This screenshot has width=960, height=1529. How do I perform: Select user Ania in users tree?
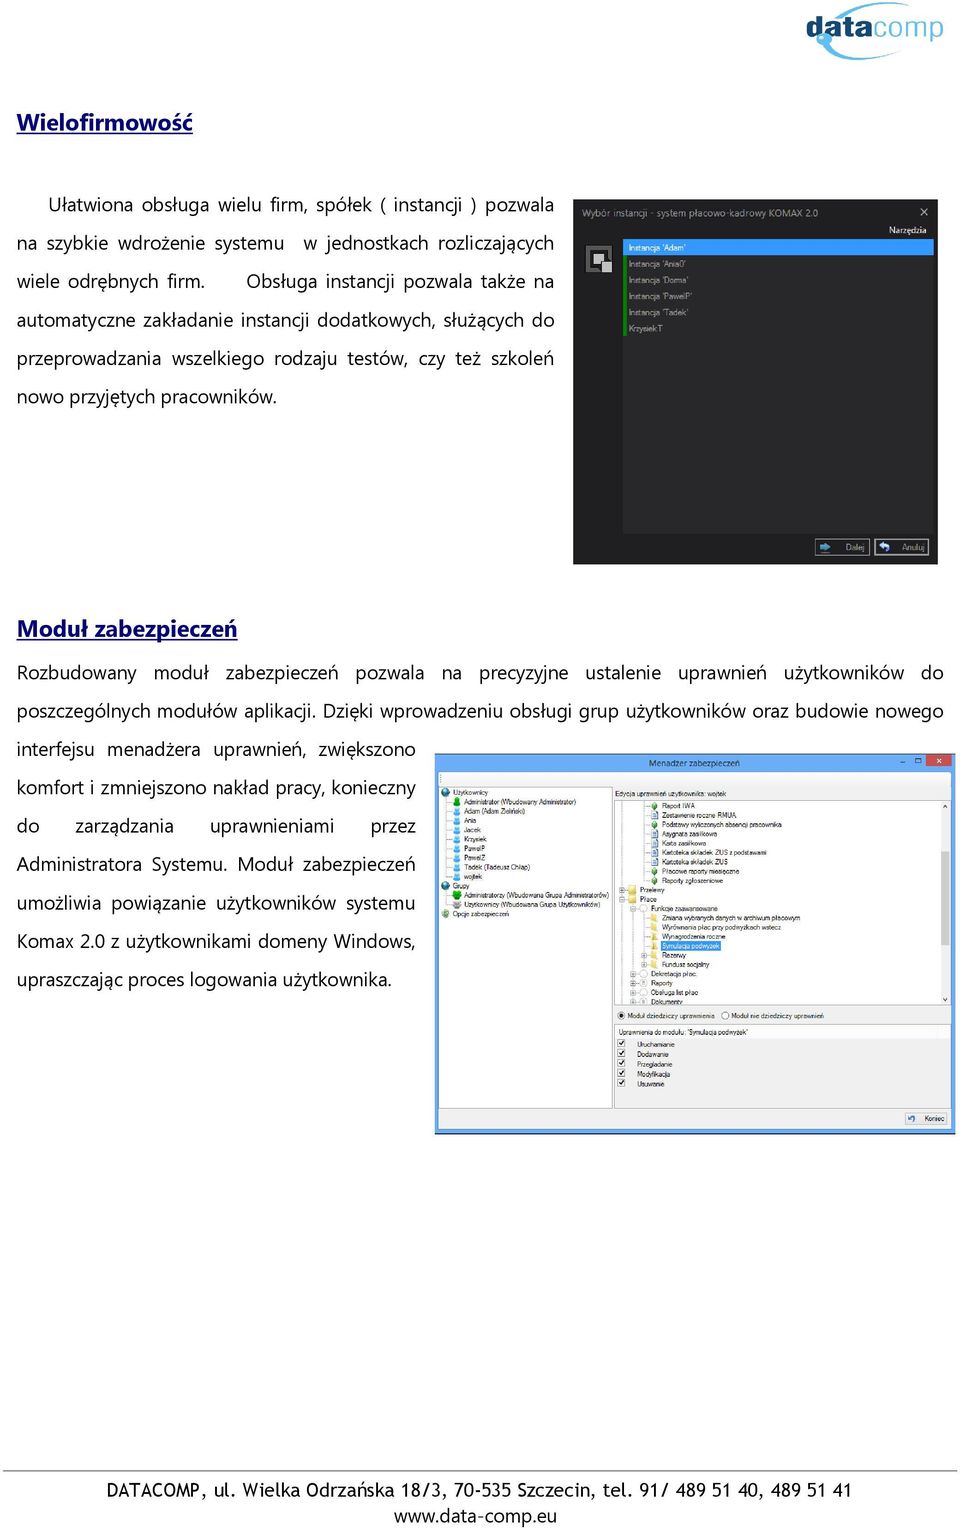tap(470, 820)
